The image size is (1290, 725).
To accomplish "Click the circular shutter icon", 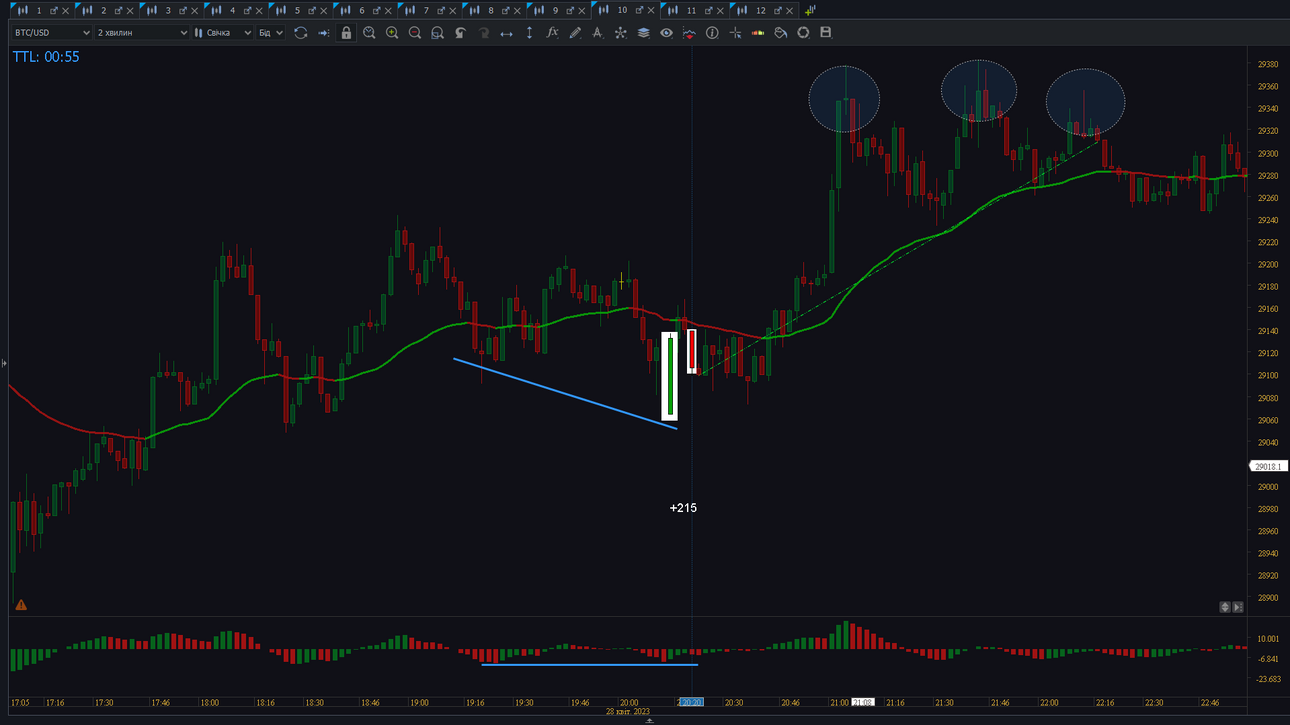I will coord(803,33).
